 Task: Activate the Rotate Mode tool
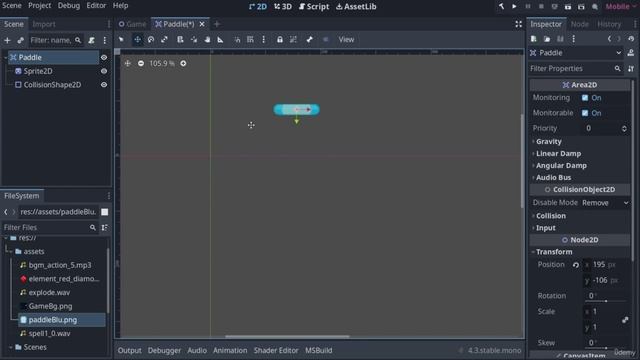pos(151,40)
